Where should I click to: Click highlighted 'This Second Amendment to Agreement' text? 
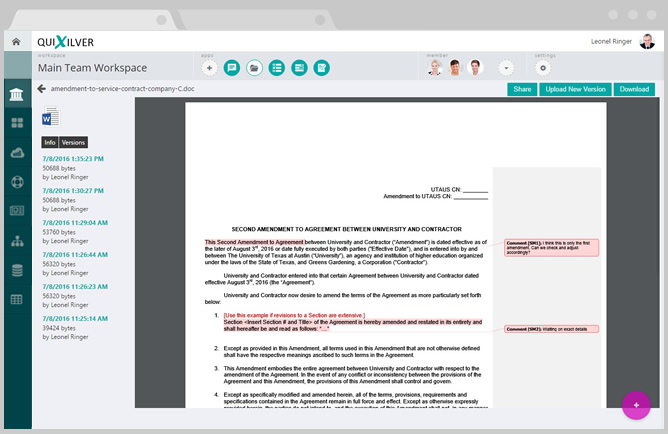(x=254, y=242)
